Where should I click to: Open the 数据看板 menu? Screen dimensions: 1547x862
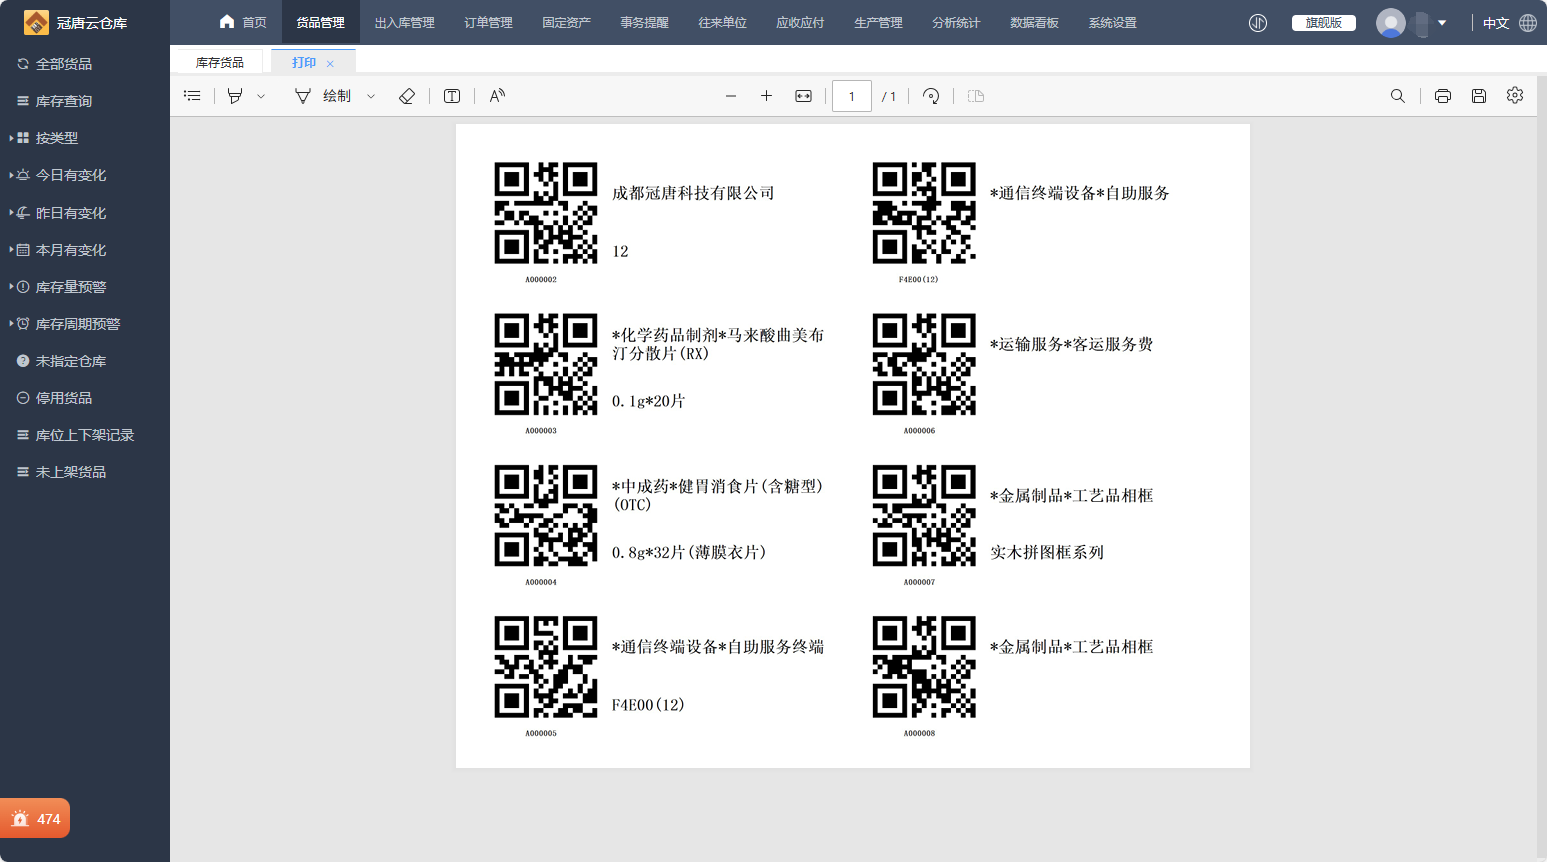pos(1034,22)
